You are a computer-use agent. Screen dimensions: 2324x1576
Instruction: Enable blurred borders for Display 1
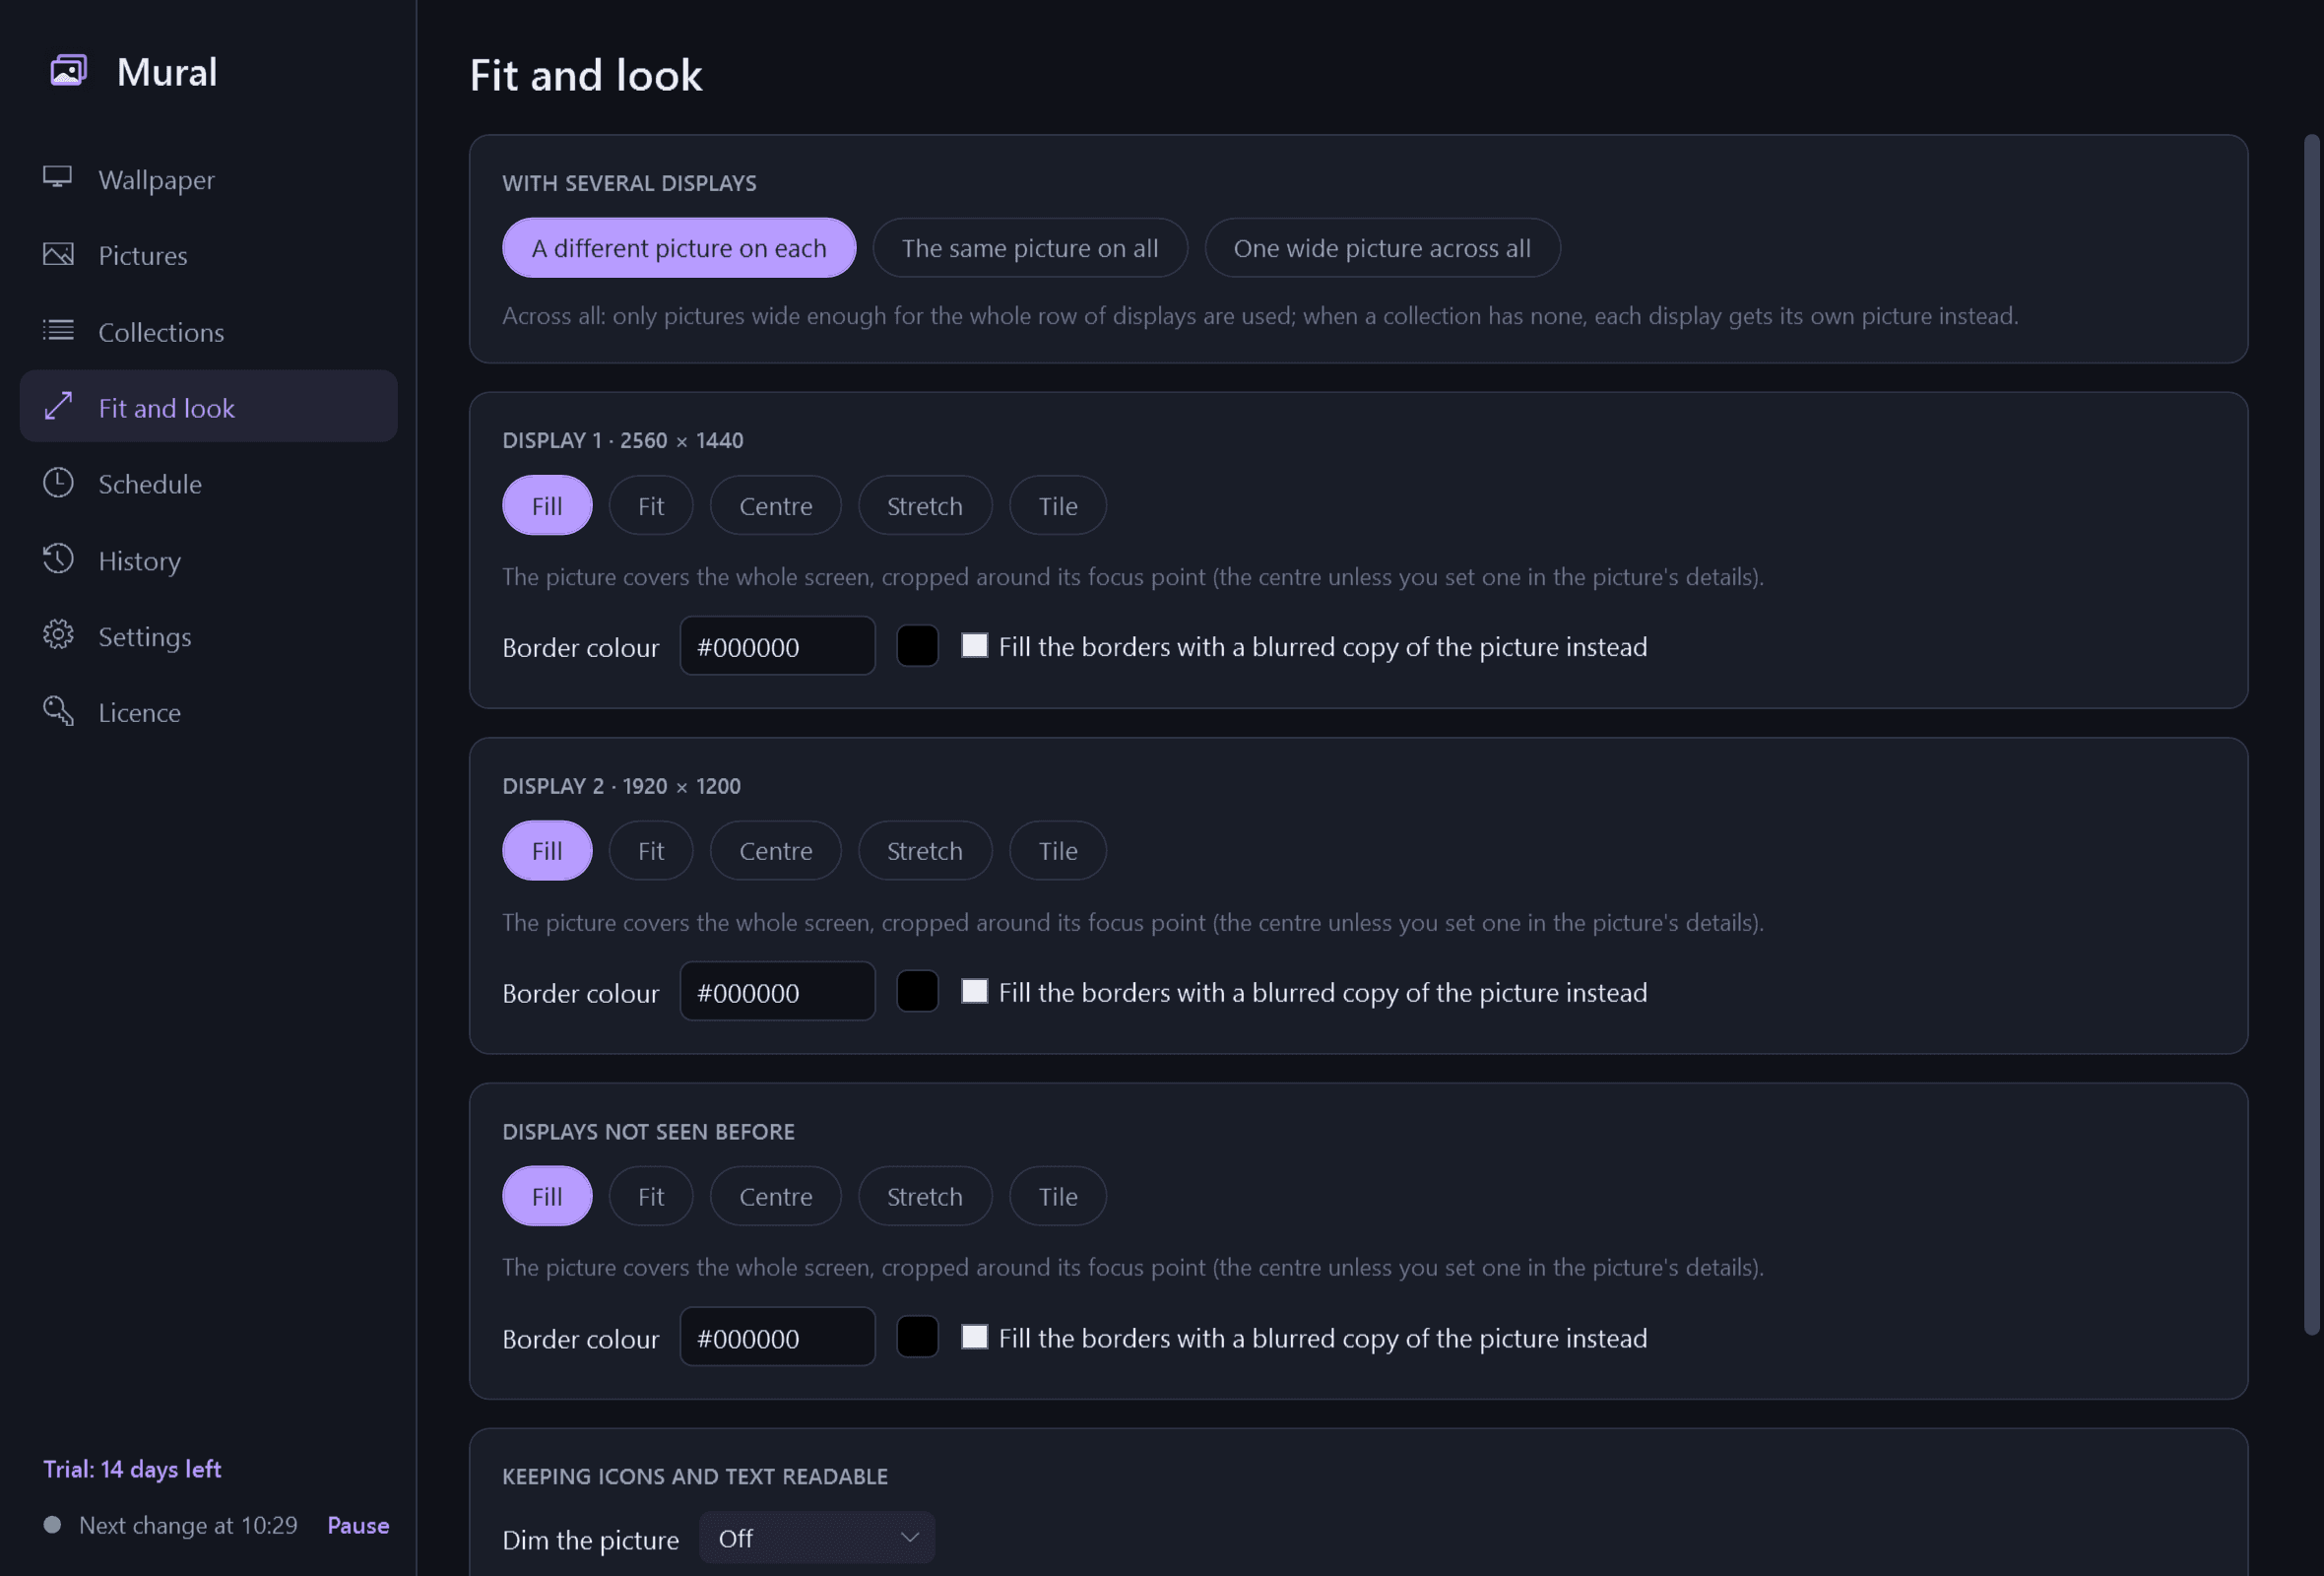click(x=974, y=646)
